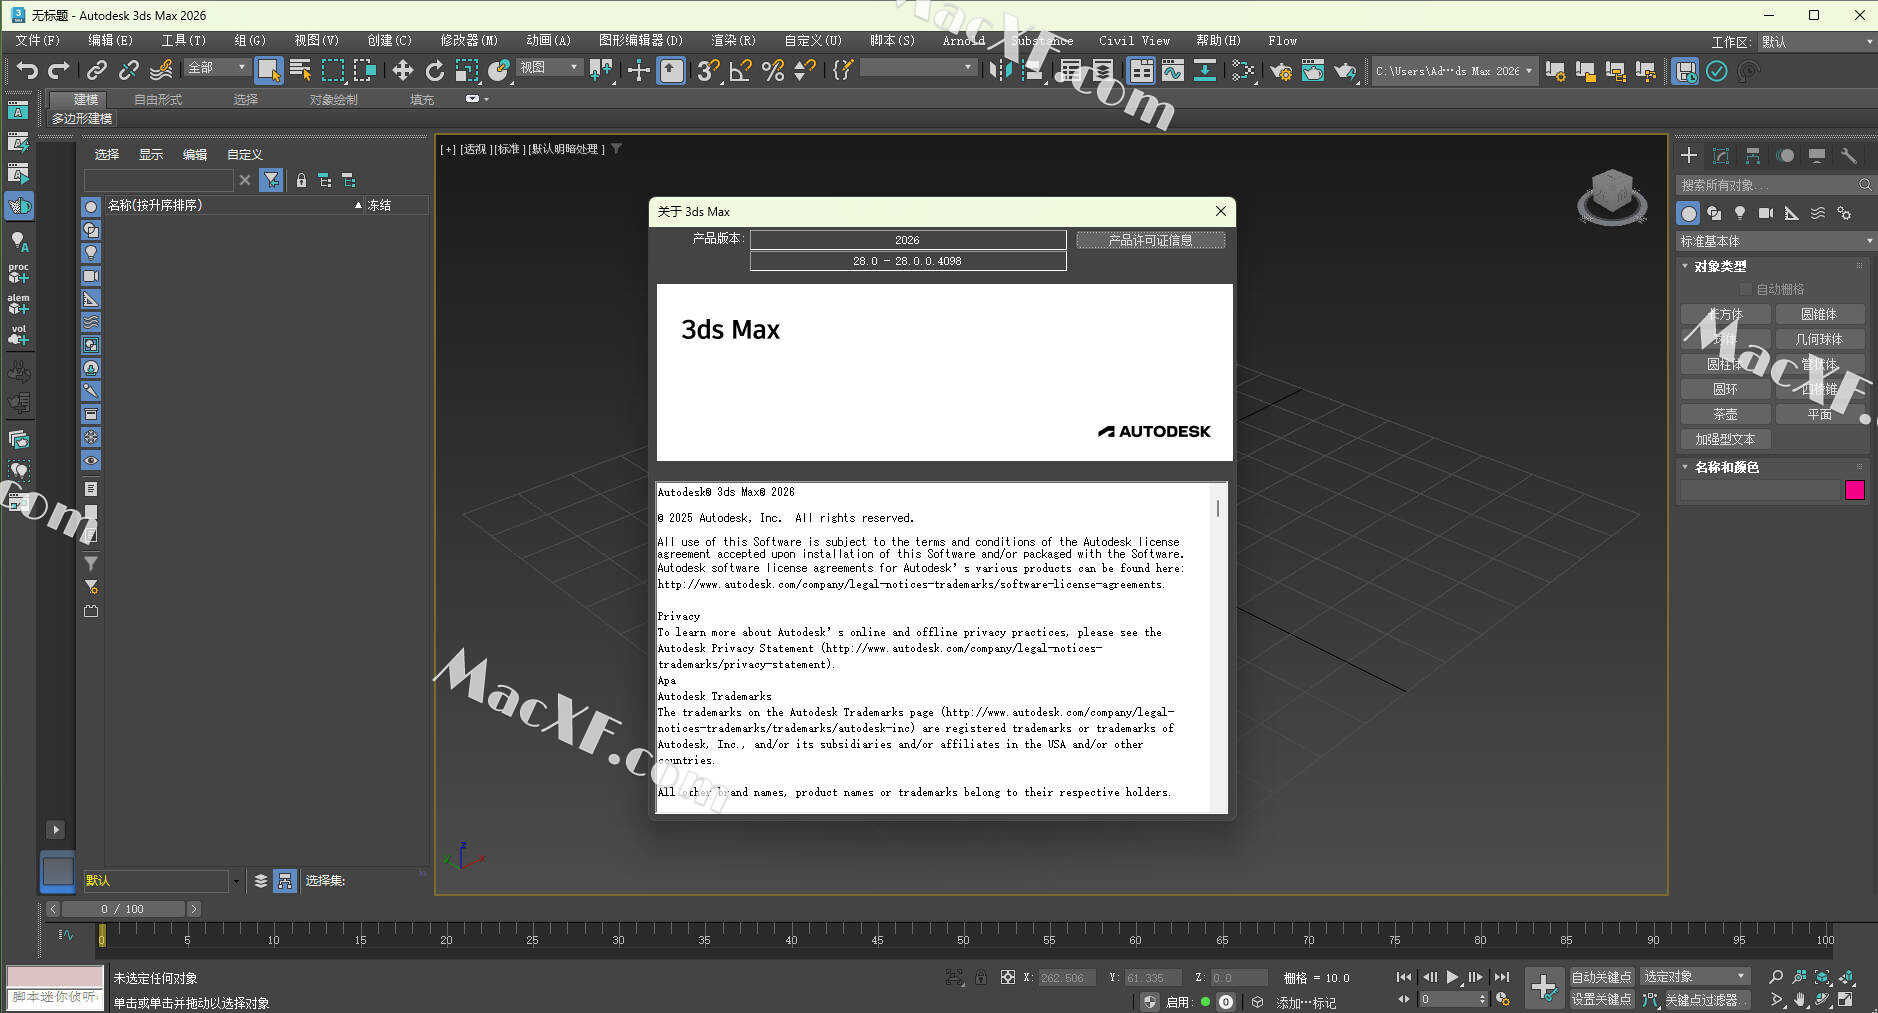Click the 产品许可证信息 button
Viewport: 1878px width, 1013px height.
tap(1150, 240)
